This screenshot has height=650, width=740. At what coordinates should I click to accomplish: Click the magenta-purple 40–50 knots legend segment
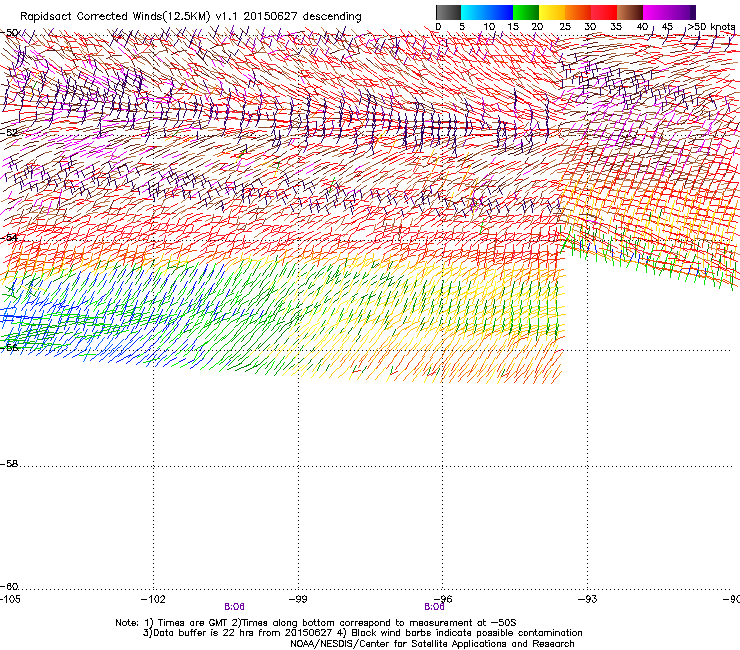[x=669, y=12]
